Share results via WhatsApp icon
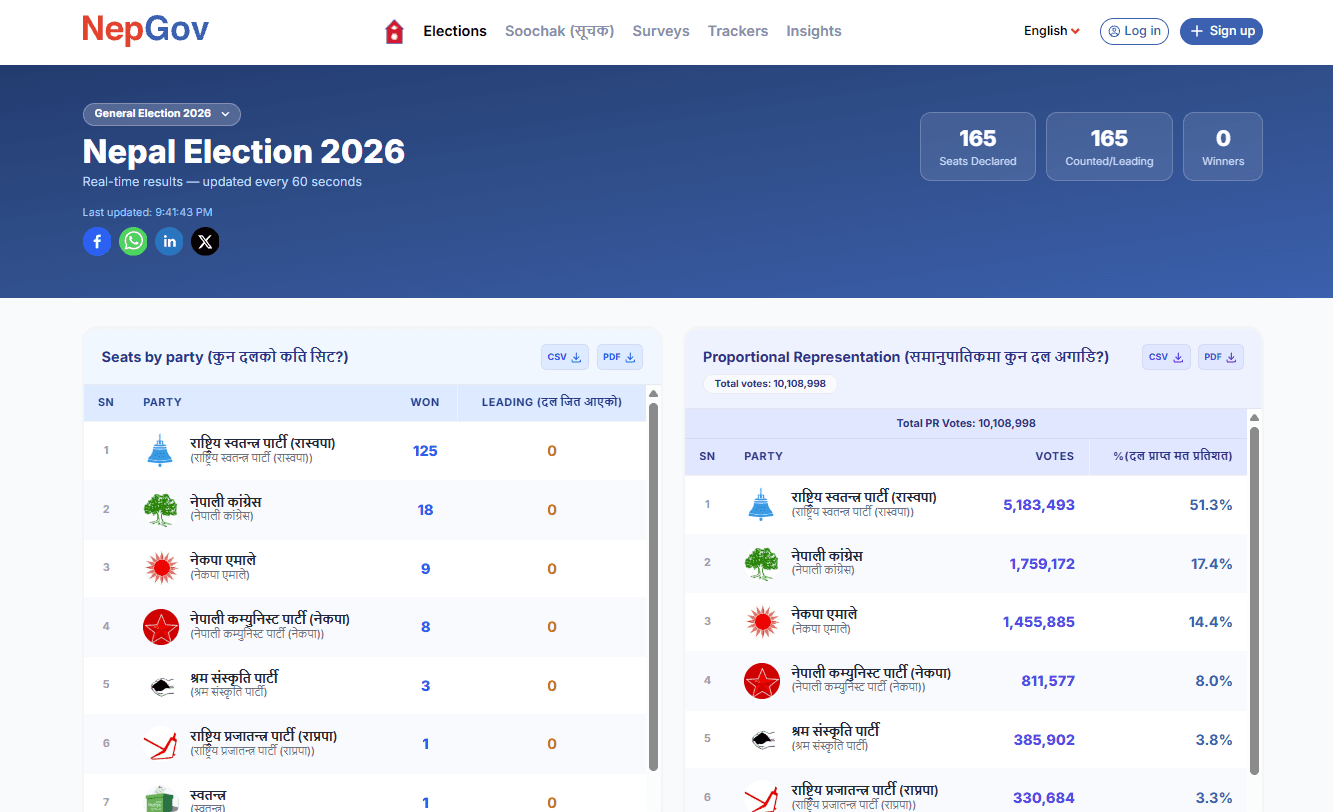1333x812 pixels. click(x=133, y=241)
